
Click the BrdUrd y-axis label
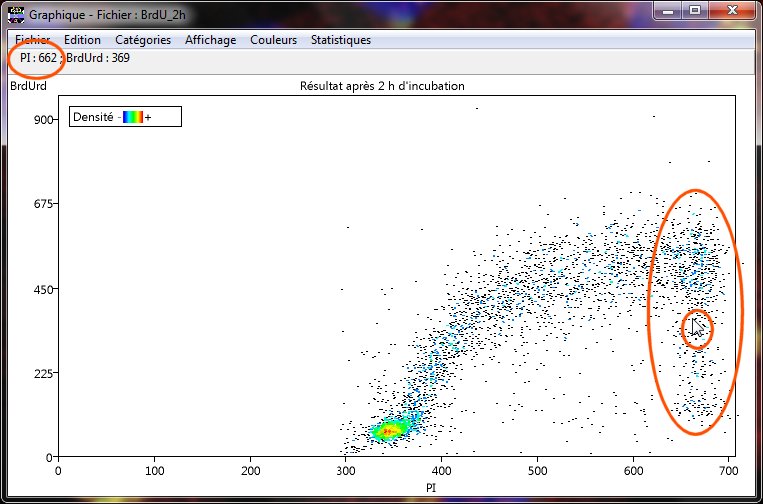point(26,86)
